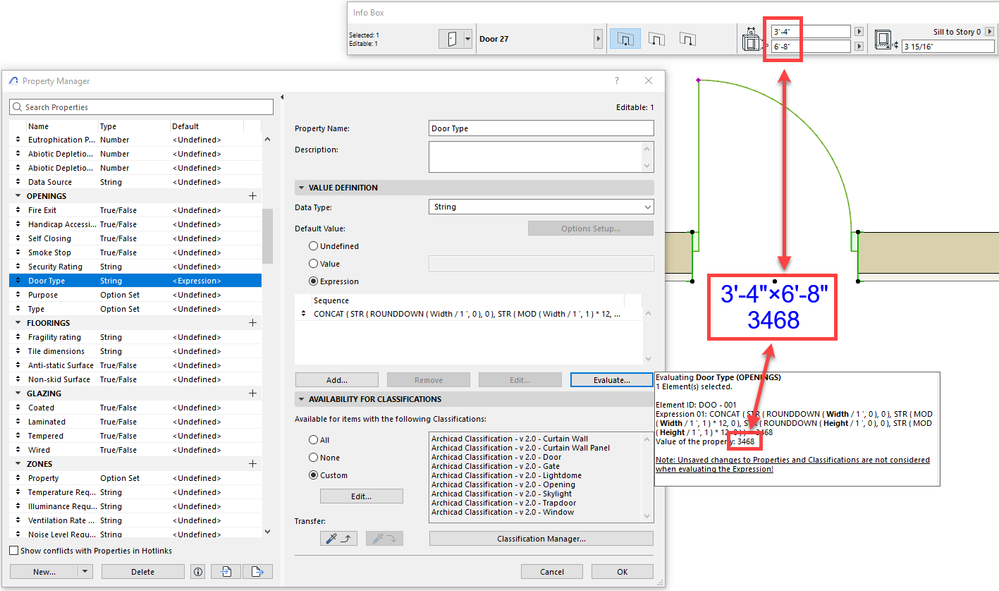Screen dimensions: 999x591
Task: Select the Tile dimensions property row
Action: [135, 352]
